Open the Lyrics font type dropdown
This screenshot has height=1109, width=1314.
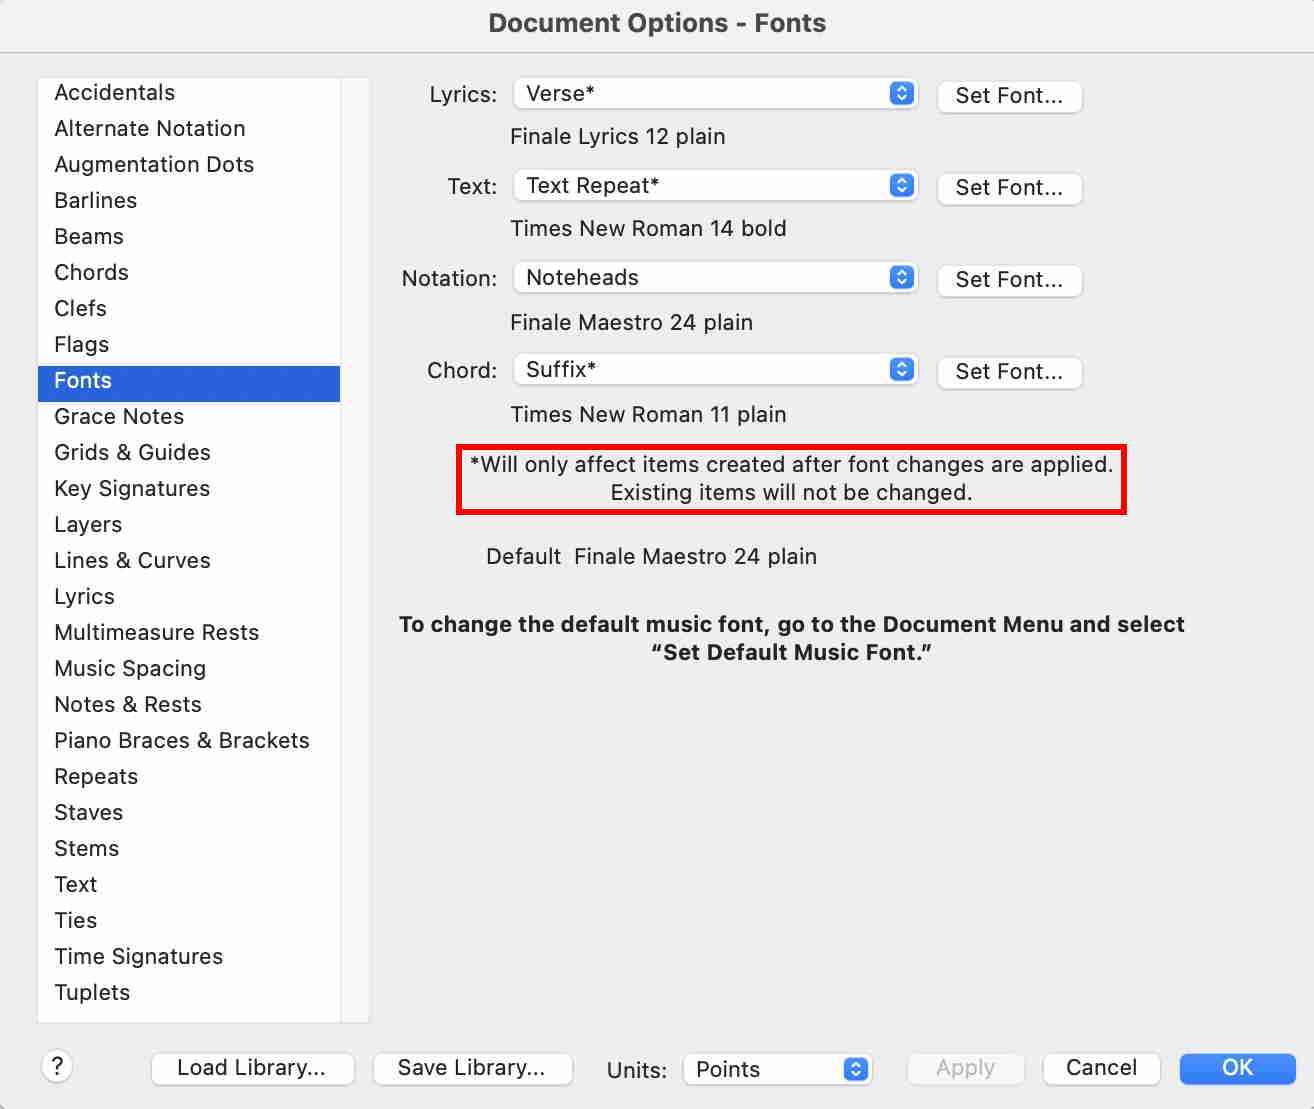click(x=715, y=94)
